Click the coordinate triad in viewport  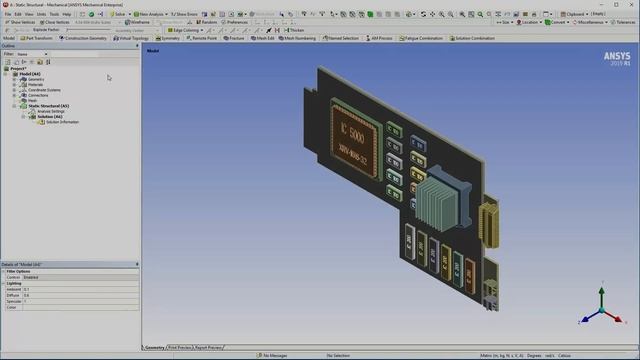602,305
